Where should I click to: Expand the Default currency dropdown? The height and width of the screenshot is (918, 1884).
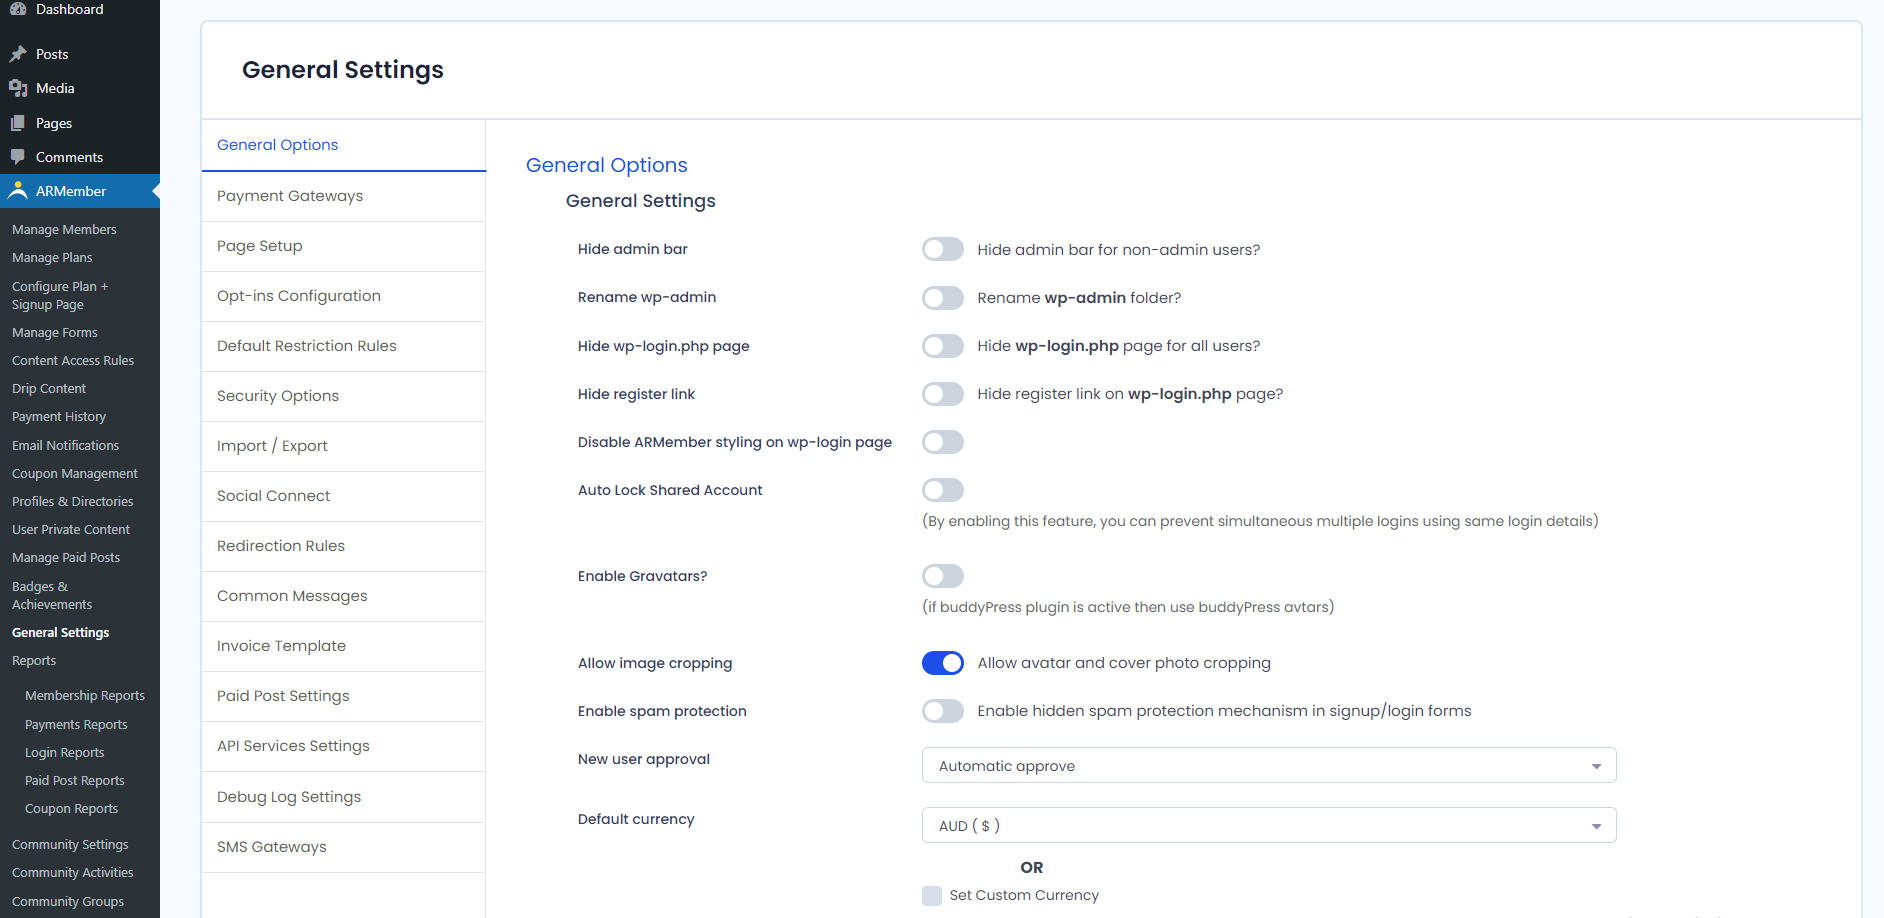[1268, 826]
